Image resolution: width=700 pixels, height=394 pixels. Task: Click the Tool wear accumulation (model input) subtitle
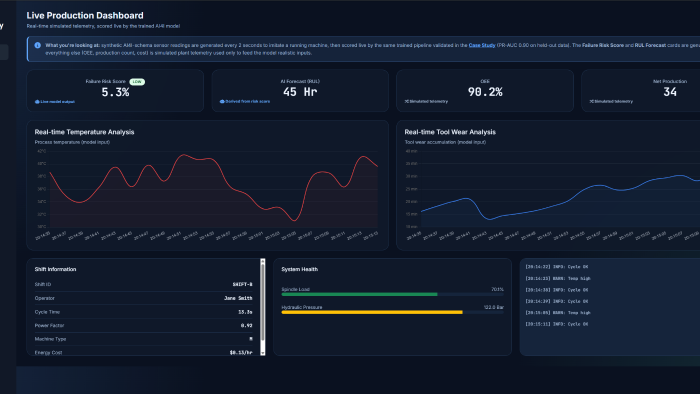coord(445,142)
